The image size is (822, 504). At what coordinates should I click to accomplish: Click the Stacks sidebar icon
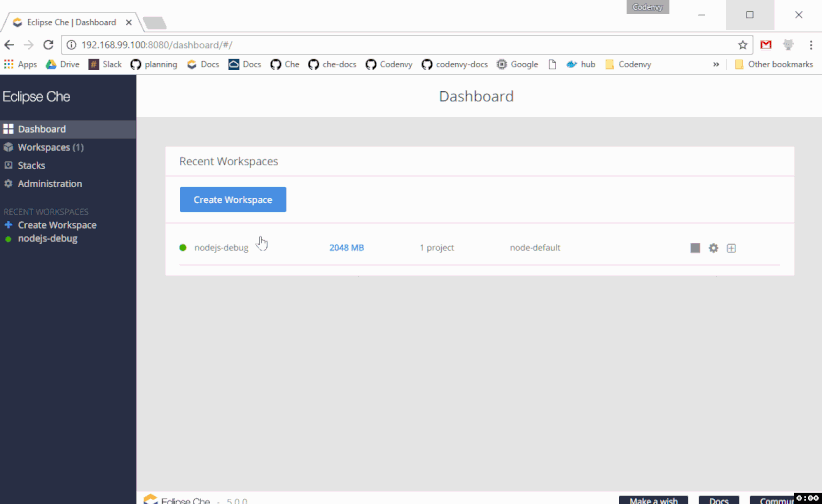coord(8,166)
